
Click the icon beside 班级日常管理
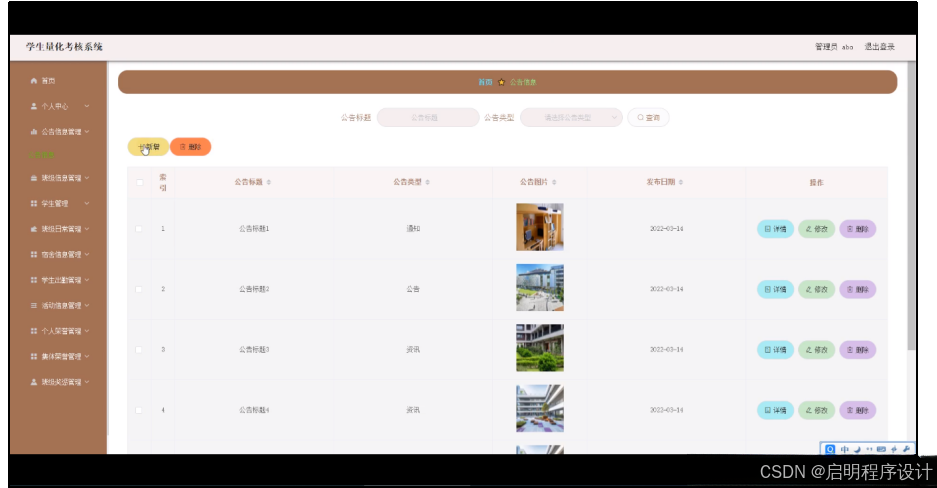coord(34,229)
